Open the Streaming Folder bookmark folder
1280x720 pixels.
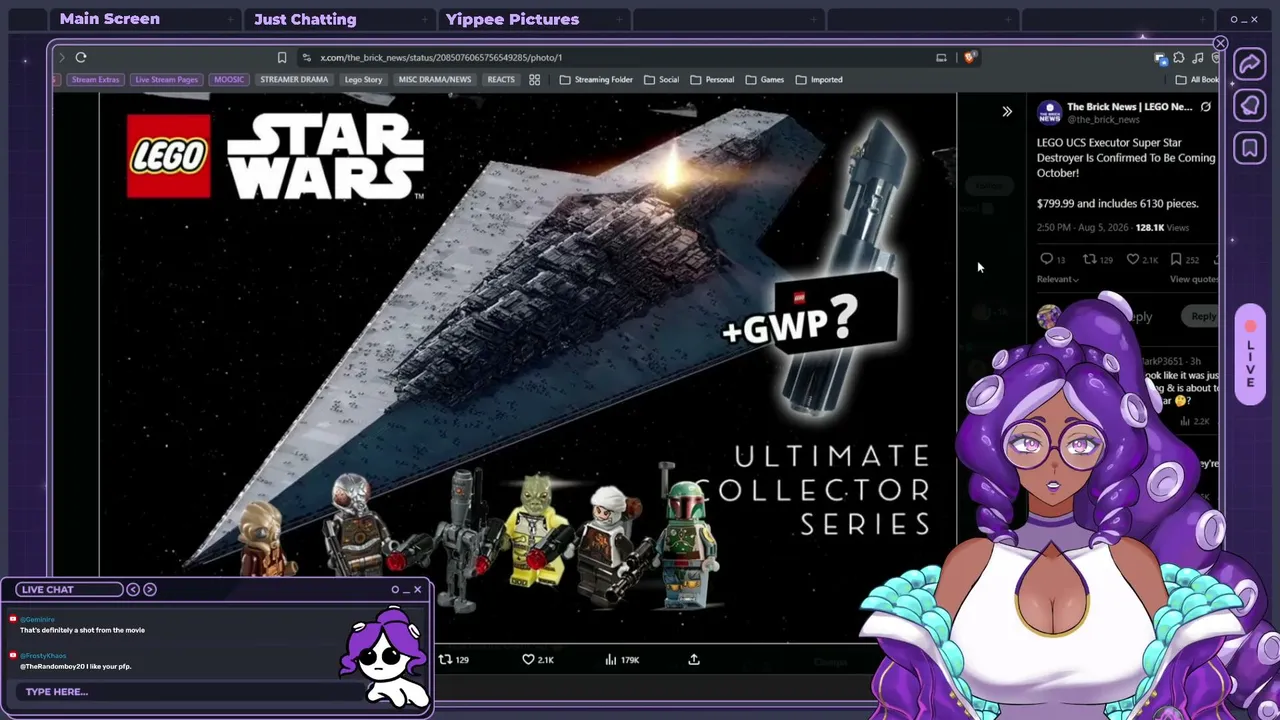[596, 80]
